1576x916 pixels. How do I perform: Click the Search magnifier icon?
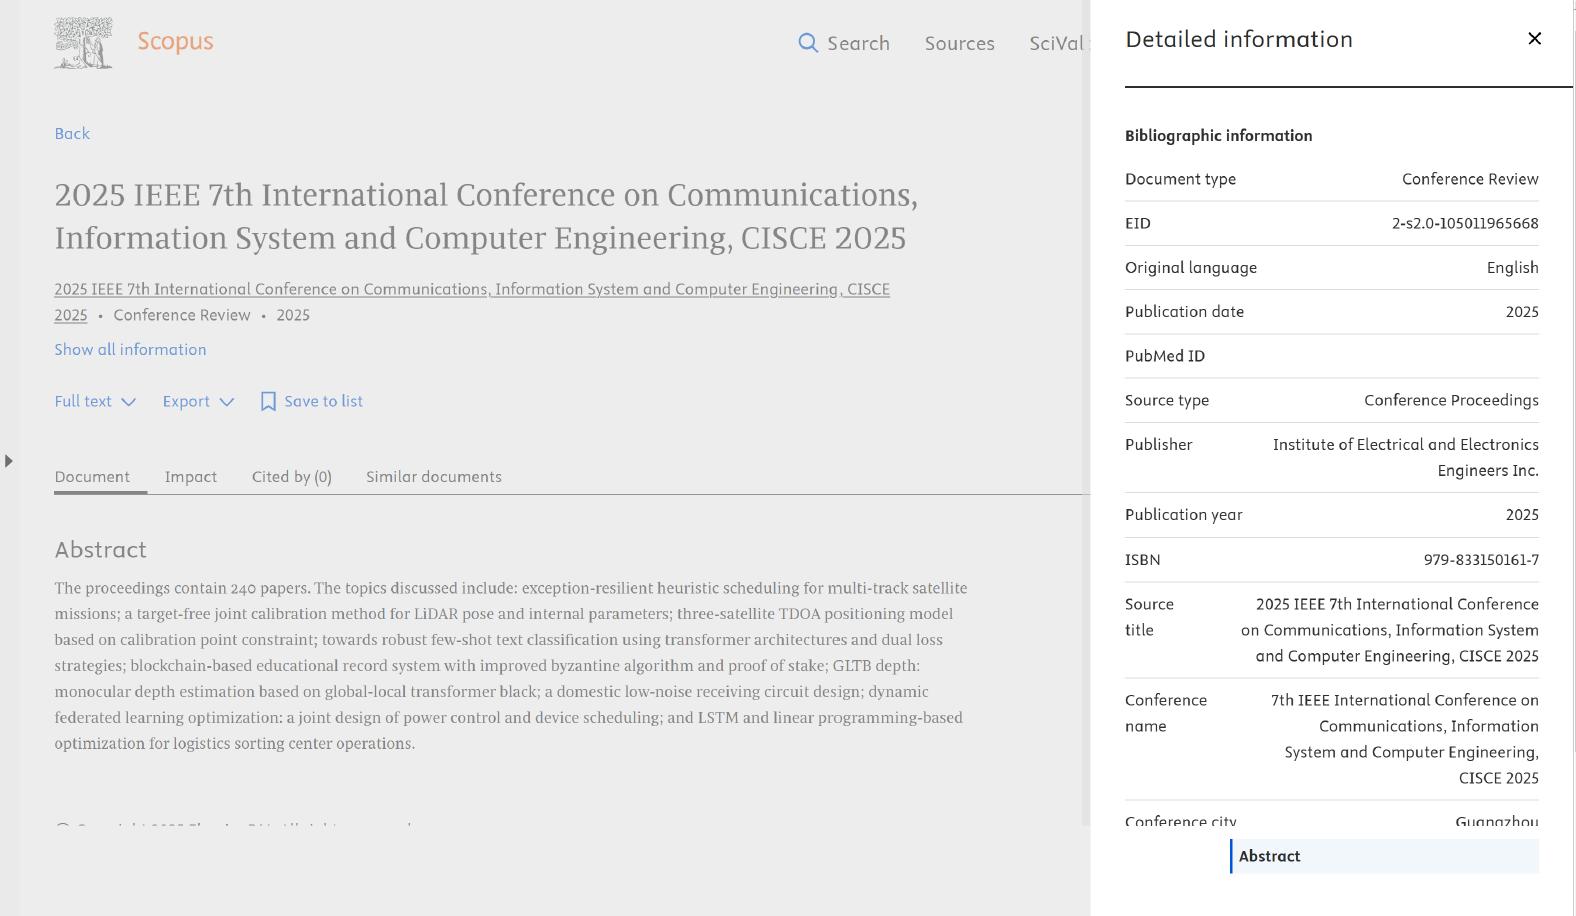coord(808,43)
